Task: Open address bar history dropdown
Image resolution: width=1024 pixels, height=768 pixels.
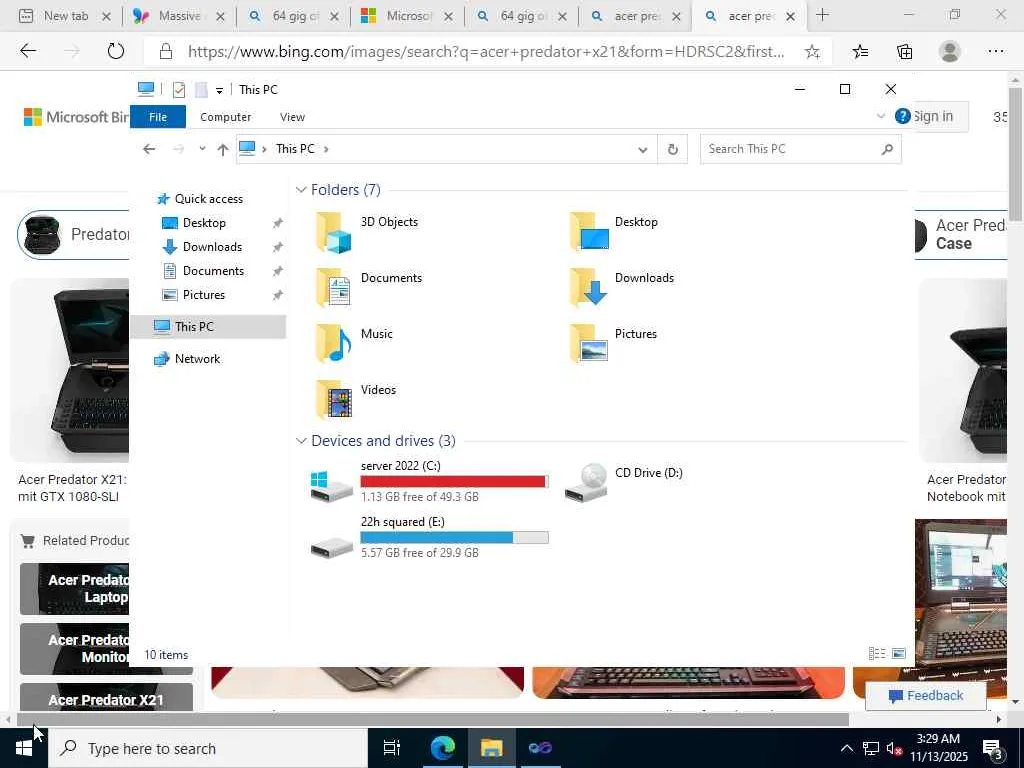Action: tap(643, 150)
